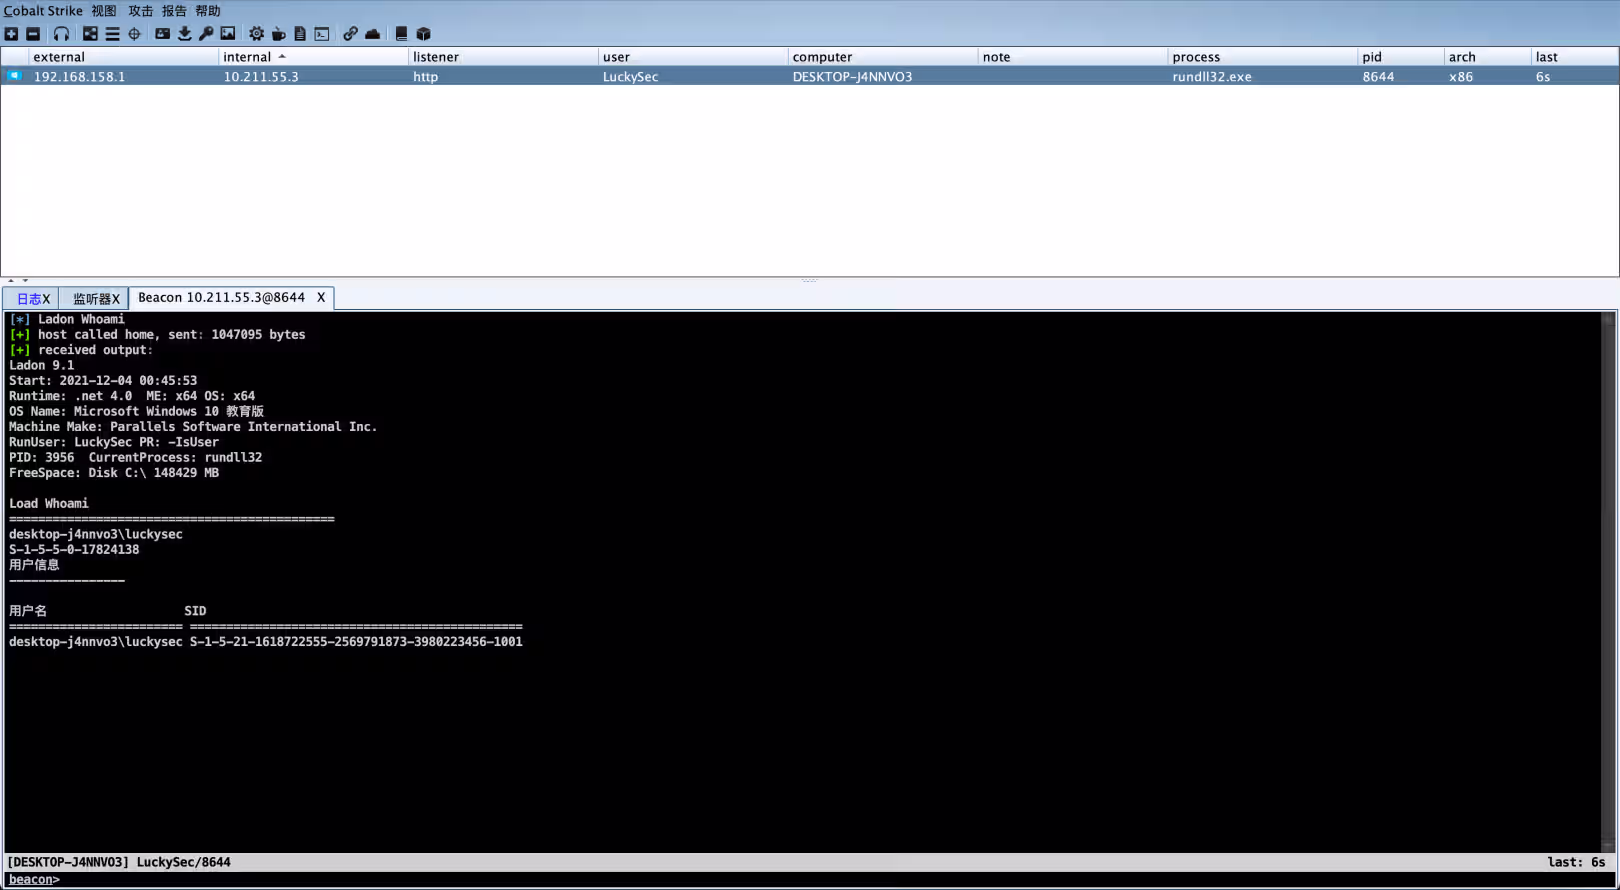Click the crosshair targets view icon
Image resolution: width=1620 pixels, height=890 pixels.
(134, 34)
